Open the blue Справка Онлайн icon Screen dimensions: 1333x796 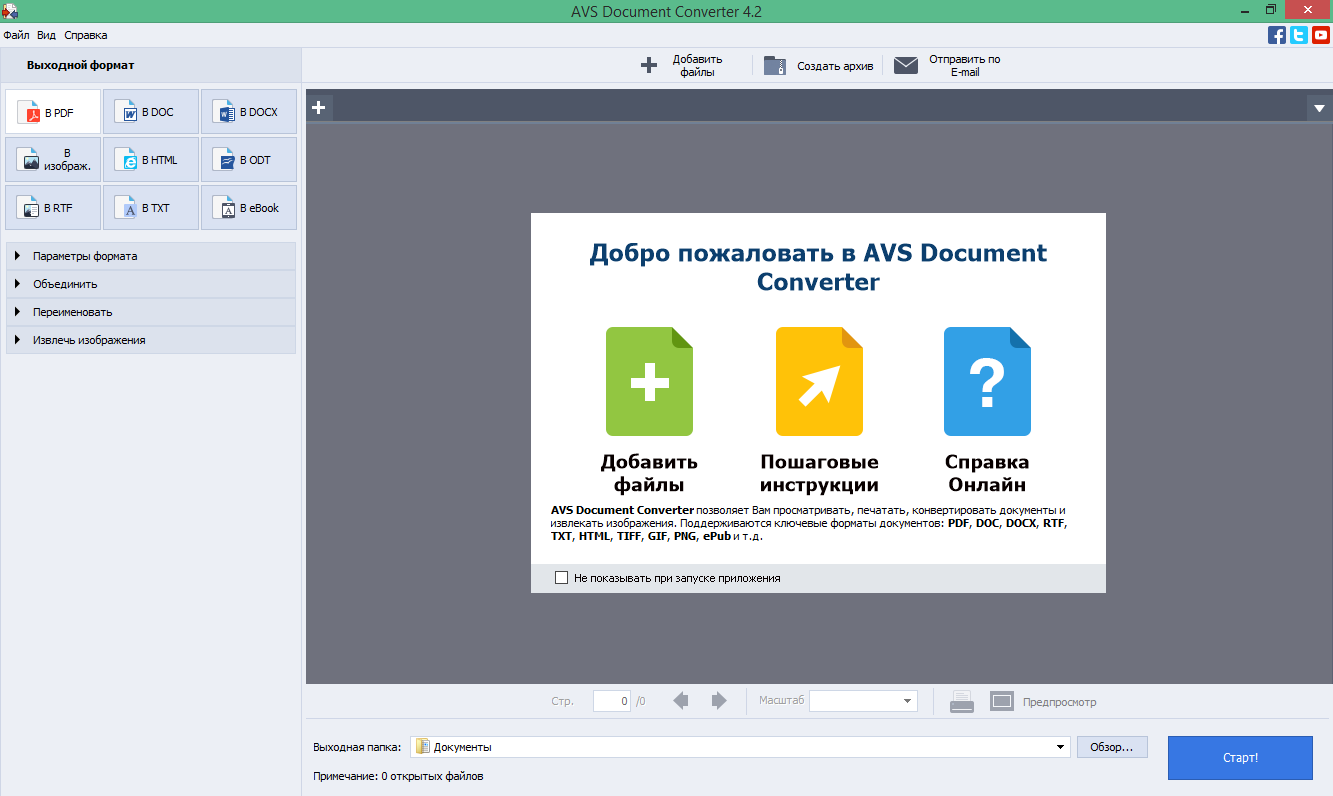pyautogui.click(x=987, y=382)
